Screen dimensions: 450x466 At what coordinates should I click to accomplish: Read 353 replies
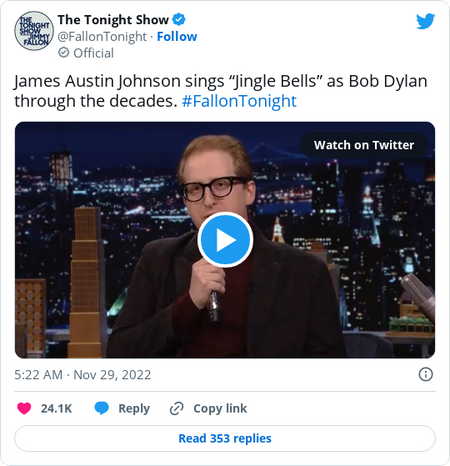(225, 438)
